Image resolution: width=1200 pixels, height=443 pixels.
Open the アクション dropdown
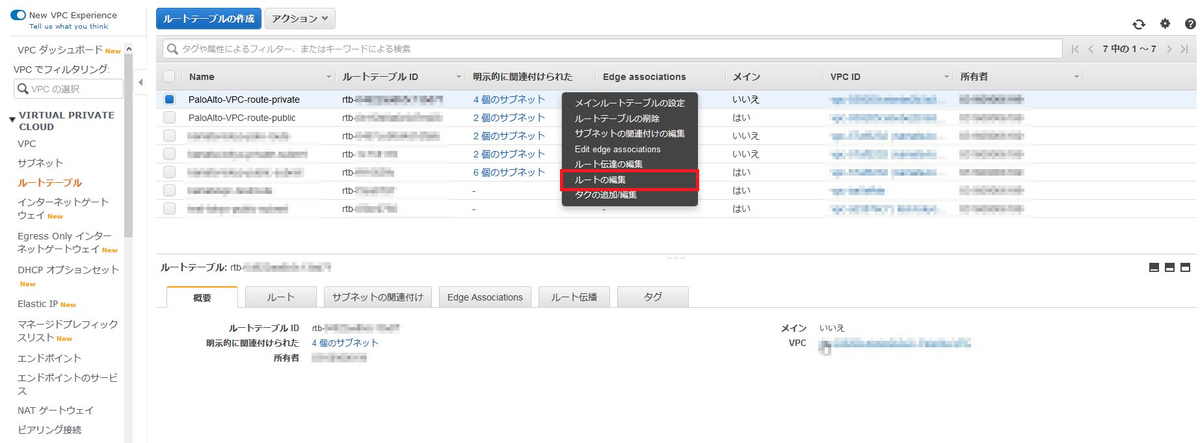click(302, 19)
